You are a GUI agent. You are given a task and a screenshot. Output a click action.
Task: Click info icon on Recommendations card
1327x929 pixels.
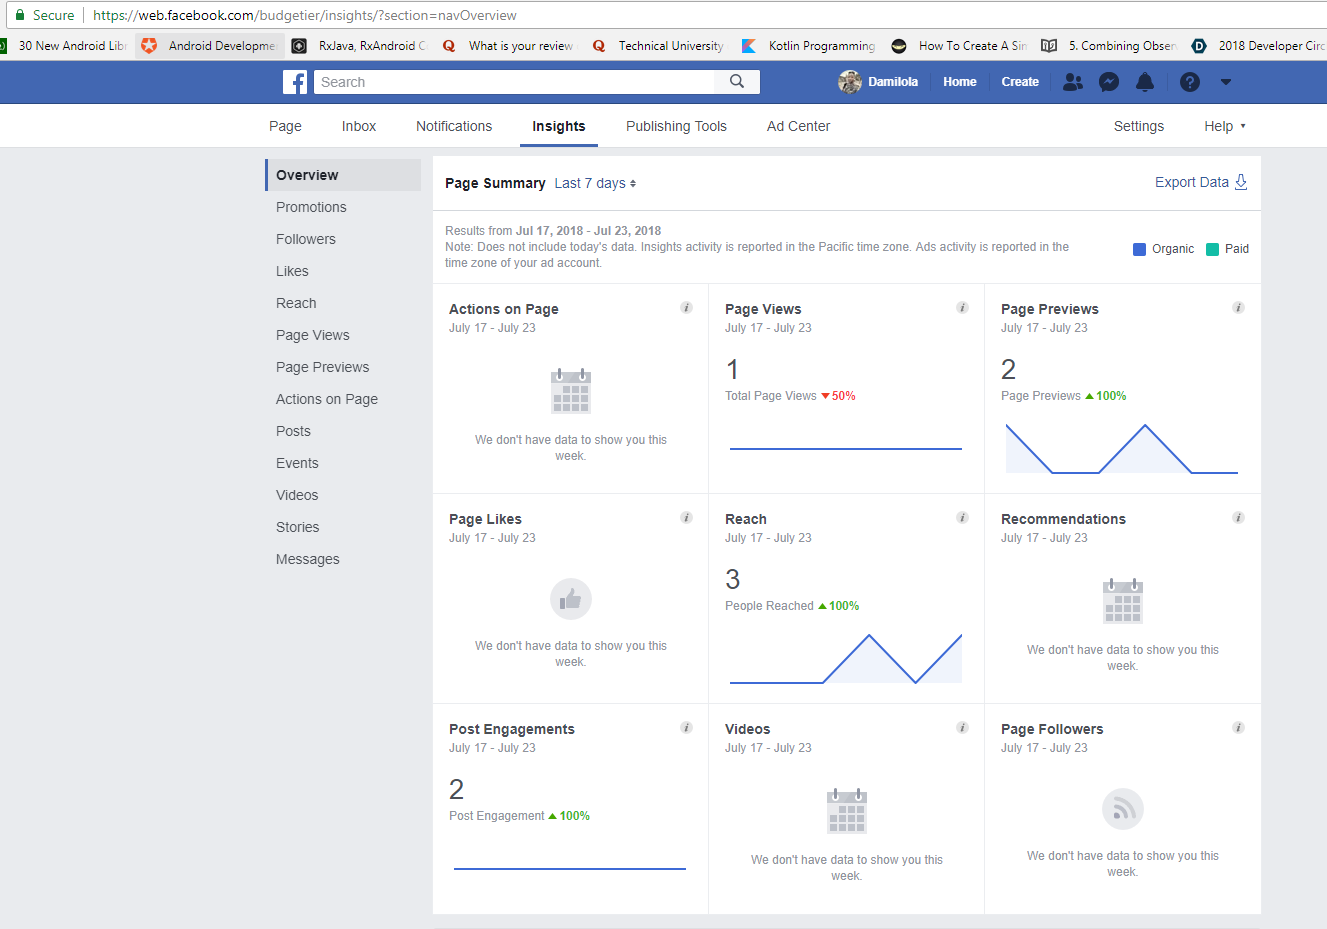(x=1238, y=518)
